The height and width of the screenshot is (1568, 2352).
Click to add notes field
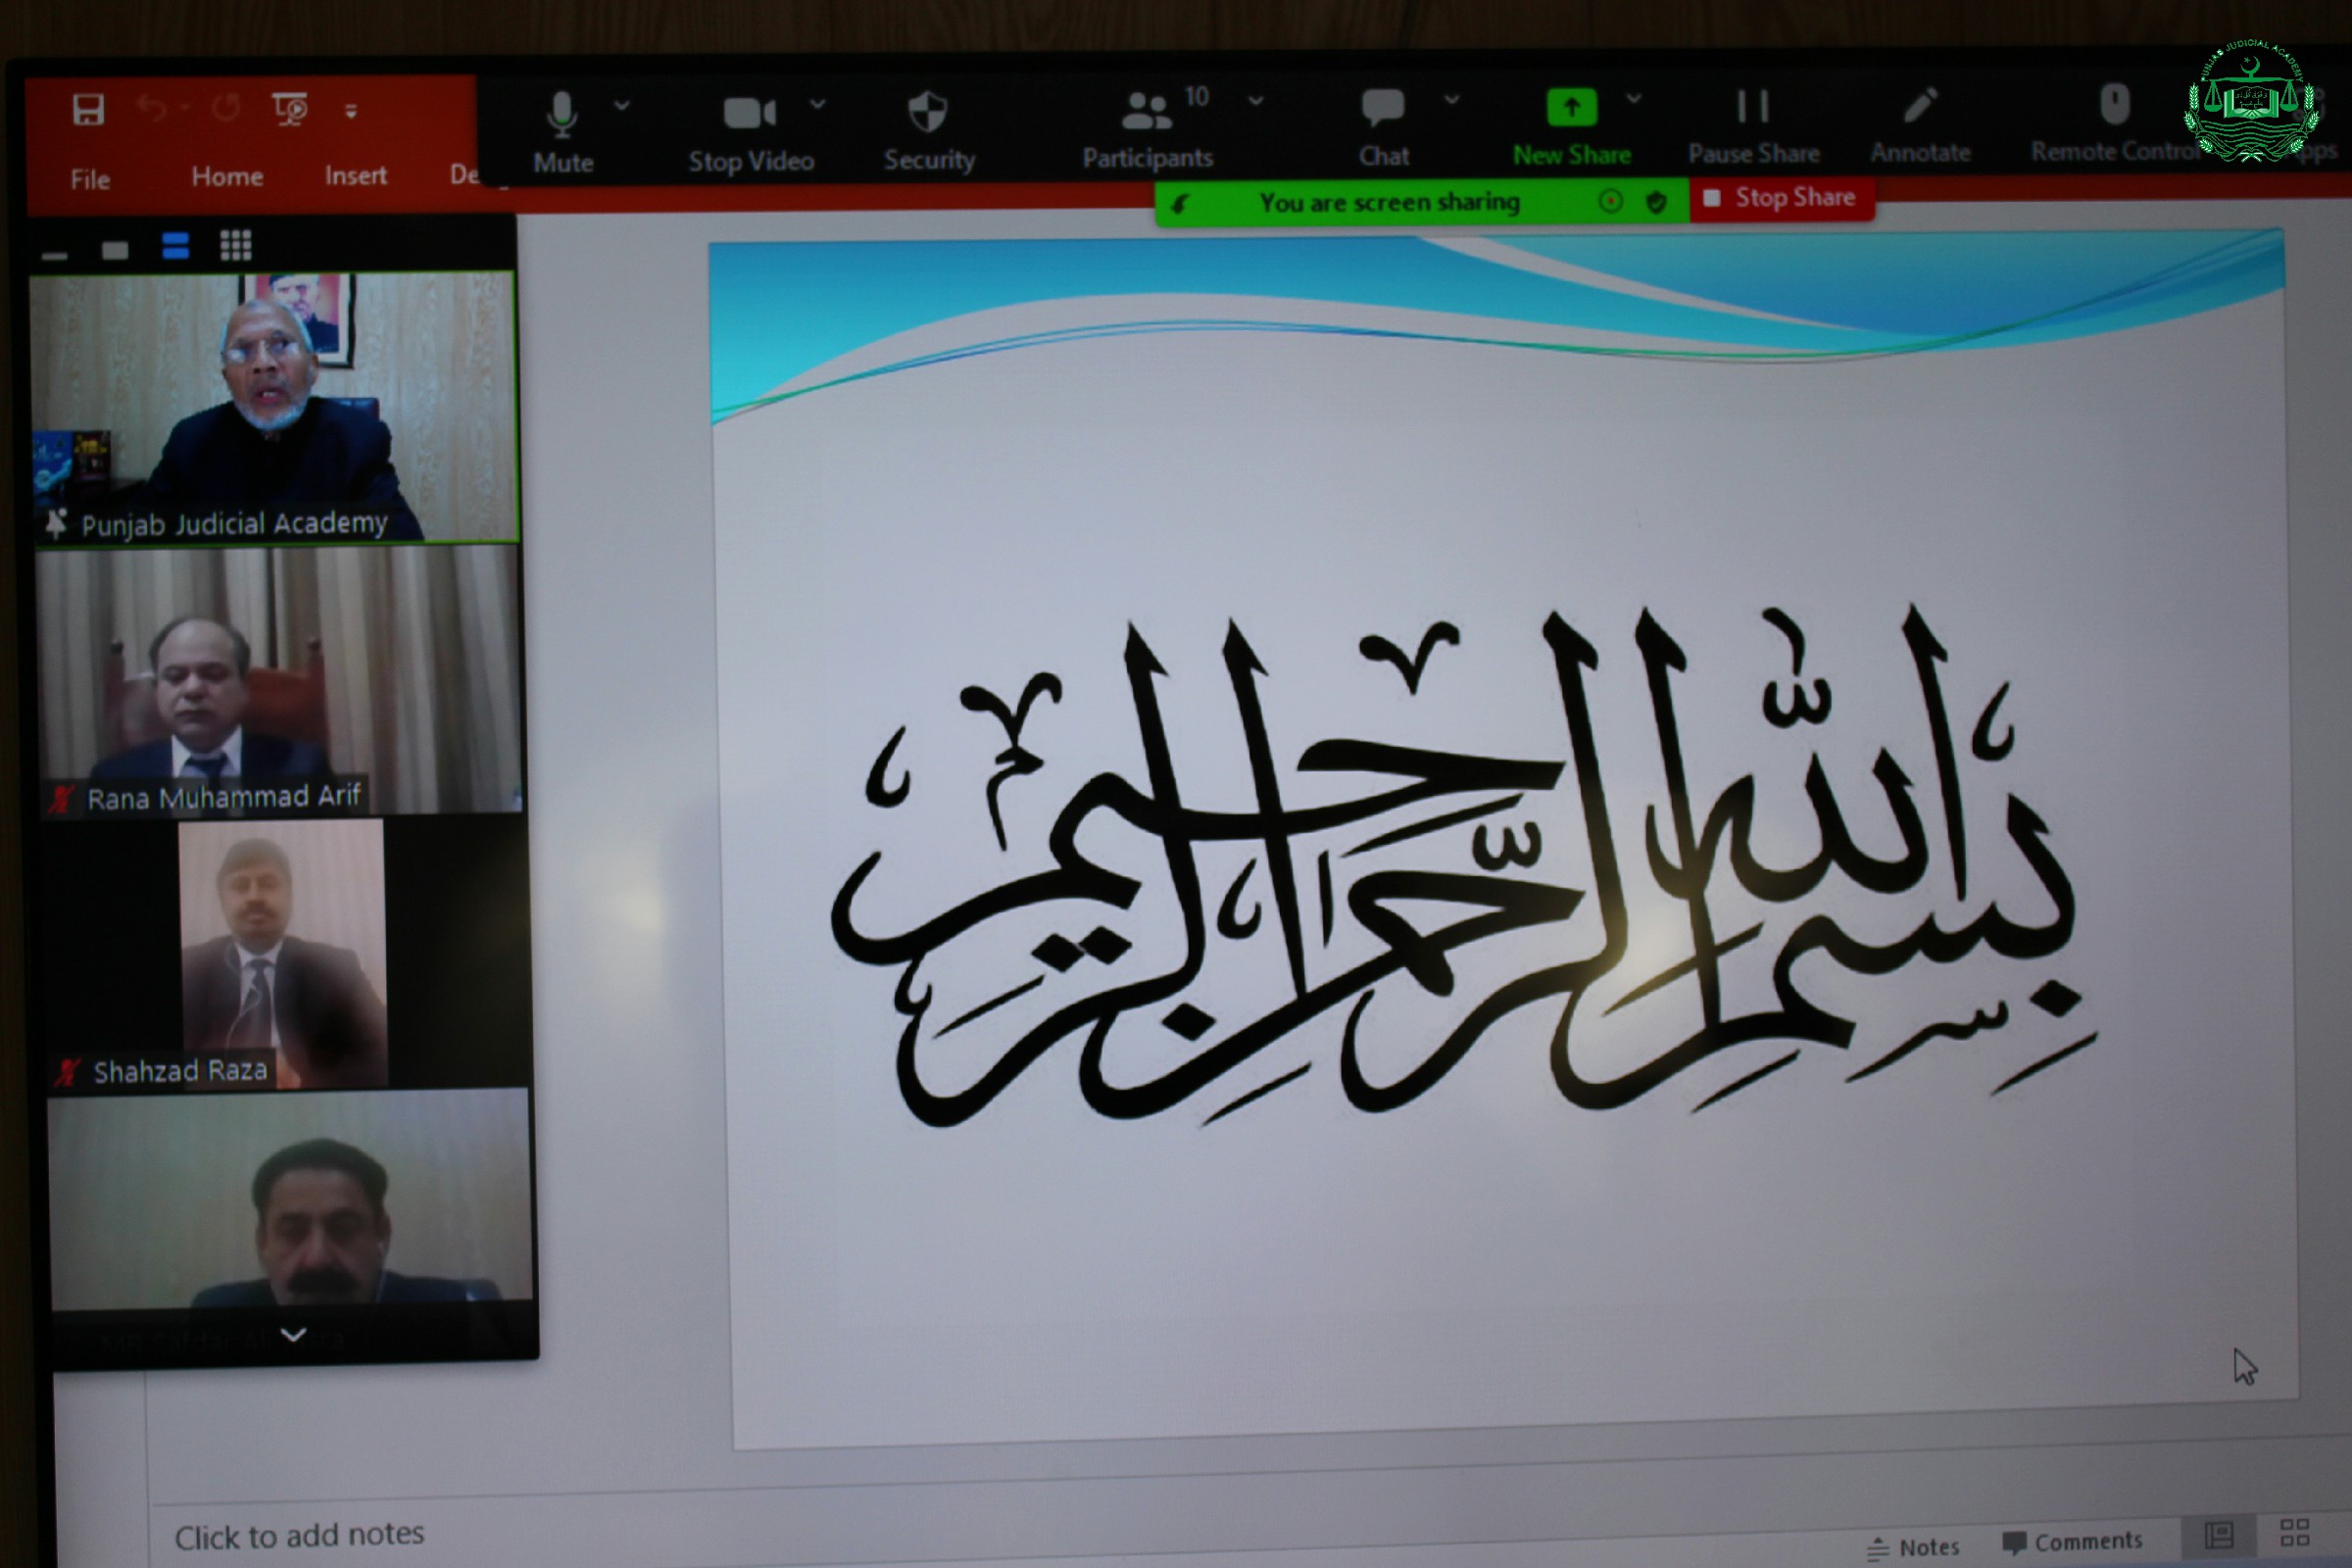tap(299, 1534)
